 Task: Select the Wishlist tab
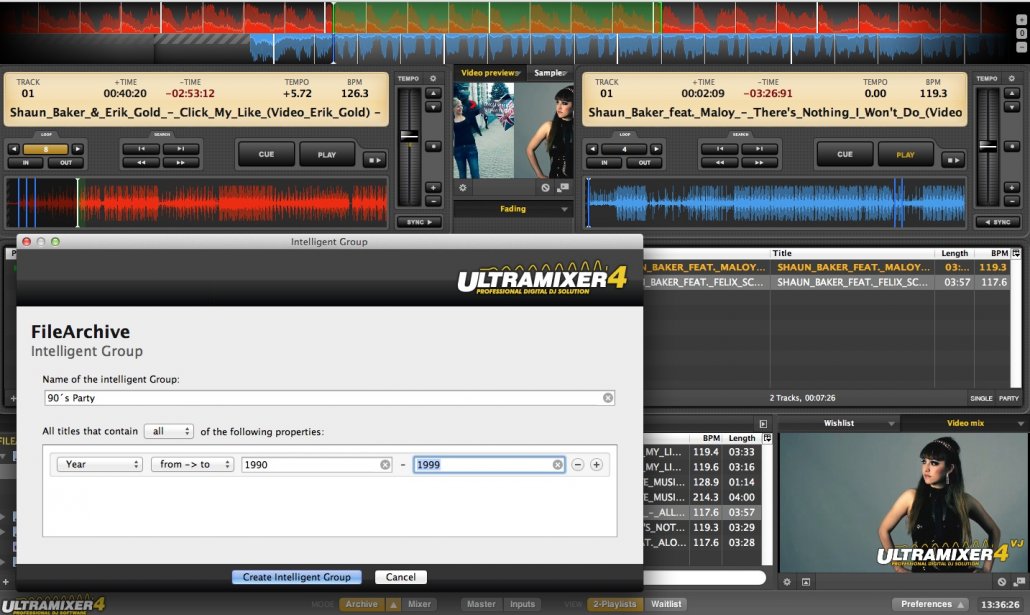pos(838,423)
